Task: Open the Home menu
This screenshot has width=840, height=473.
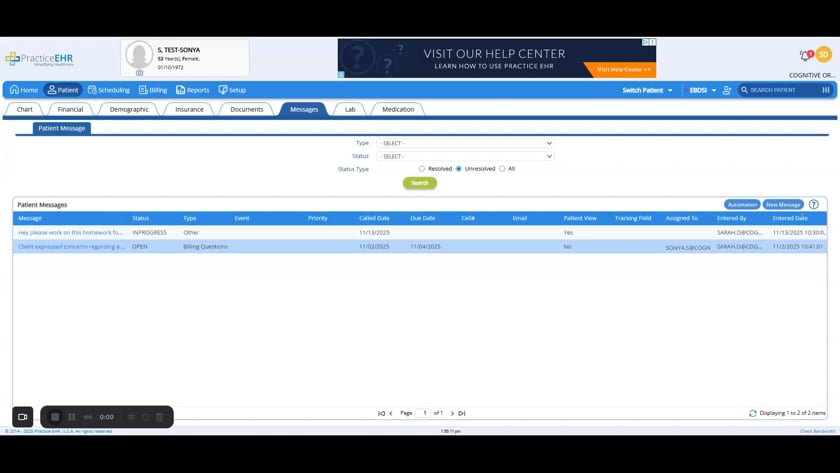Action: 24,90
